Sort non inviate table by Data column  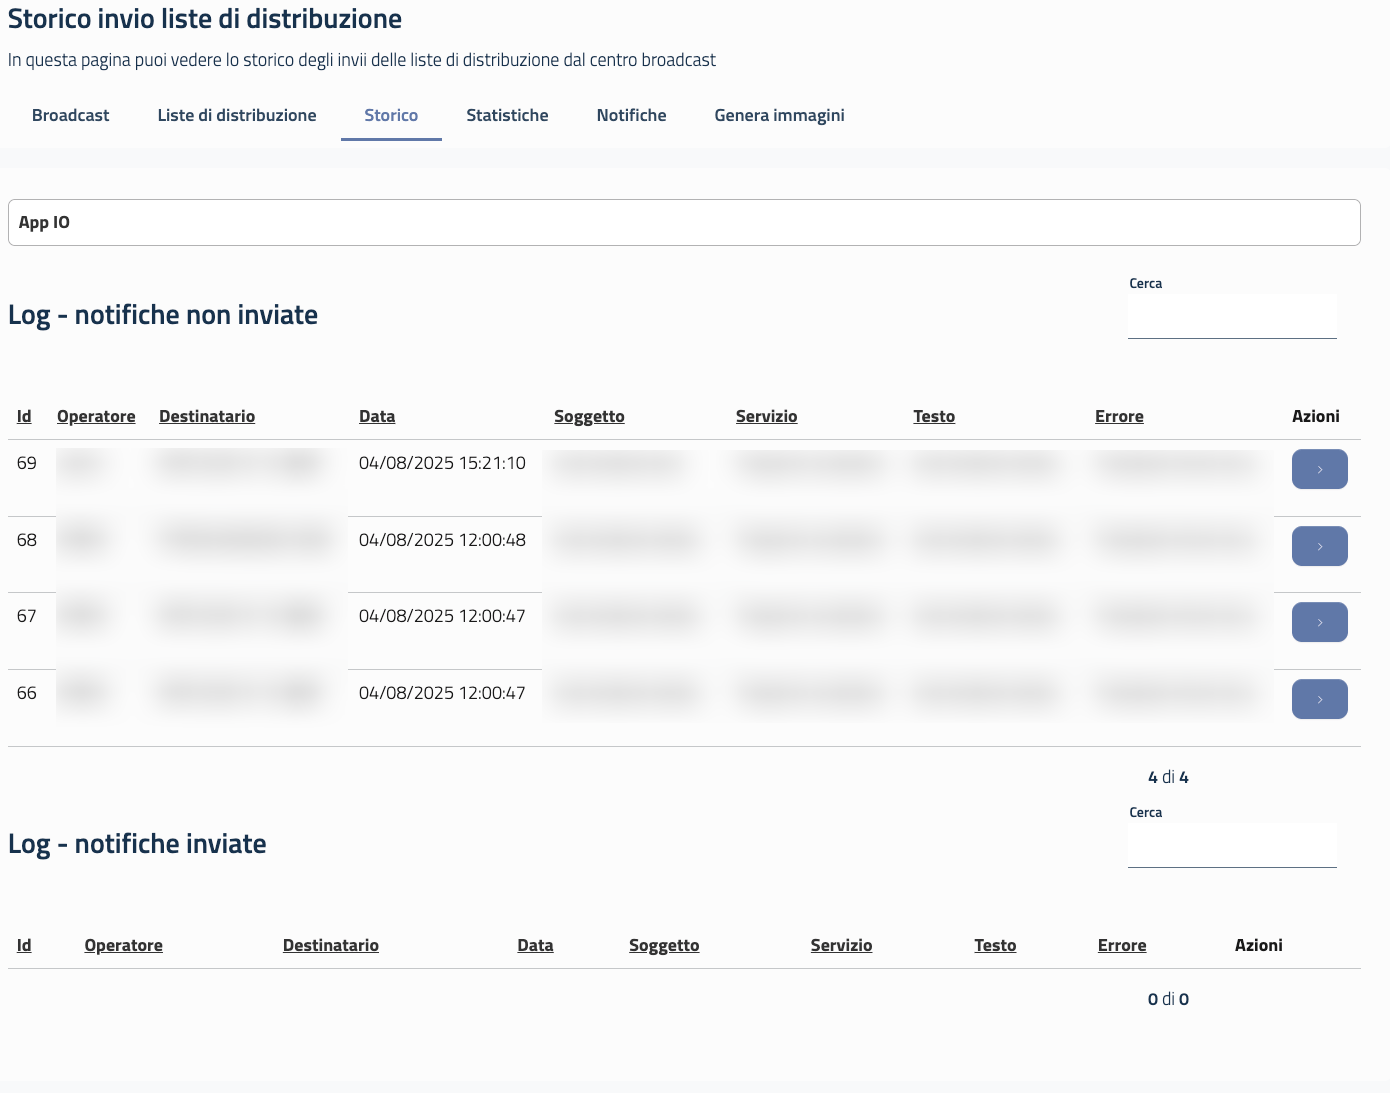pyautogui.click(x=377, y=416)
